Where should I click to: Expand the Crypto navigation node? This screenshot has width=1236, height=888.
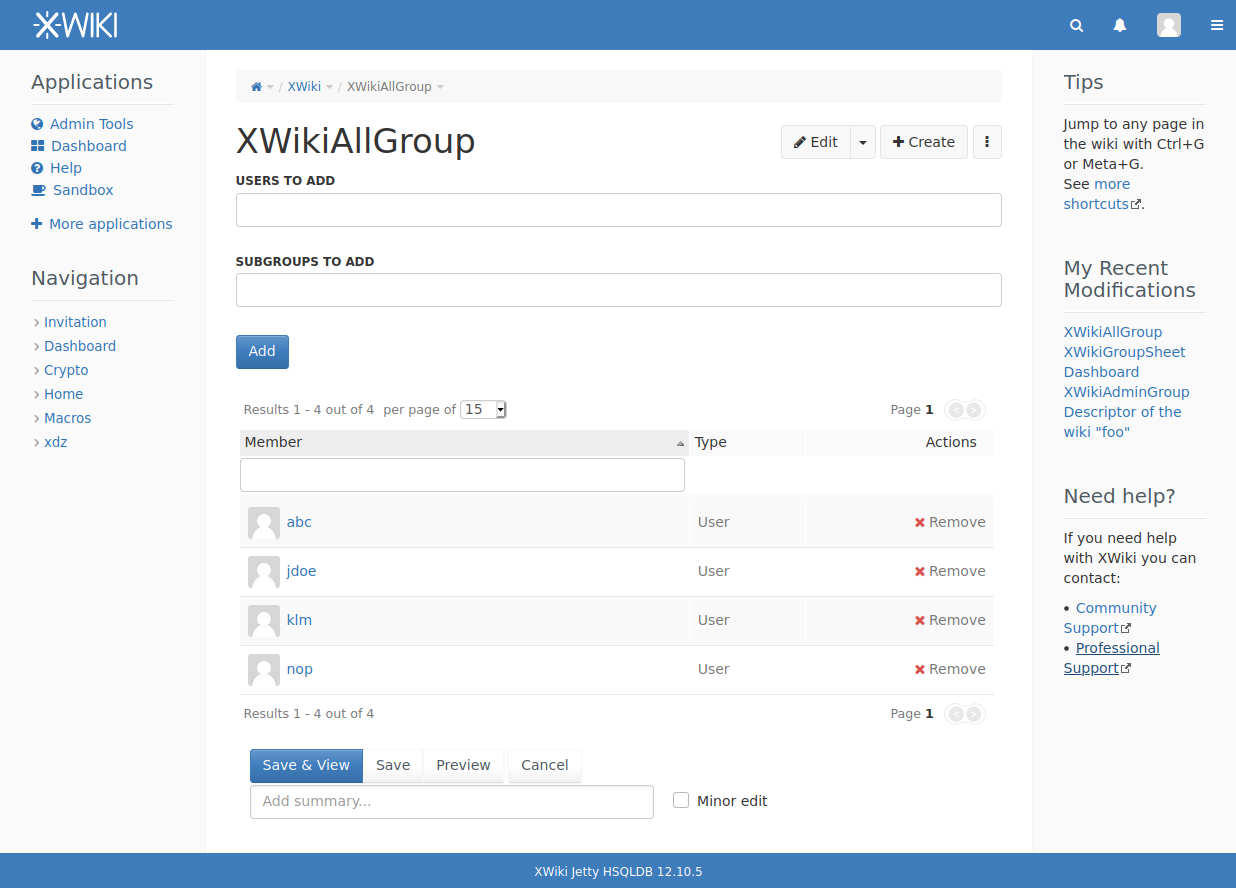pos(36,370)
